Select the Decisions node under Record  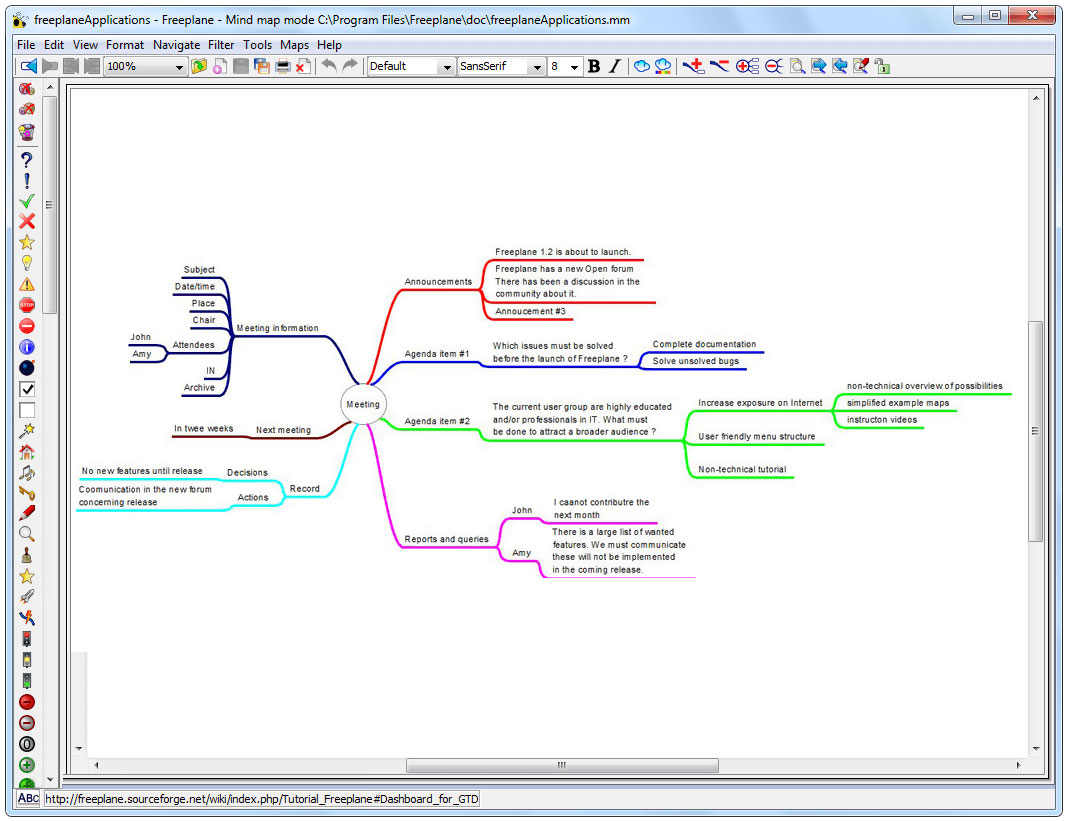coord(247,473)
